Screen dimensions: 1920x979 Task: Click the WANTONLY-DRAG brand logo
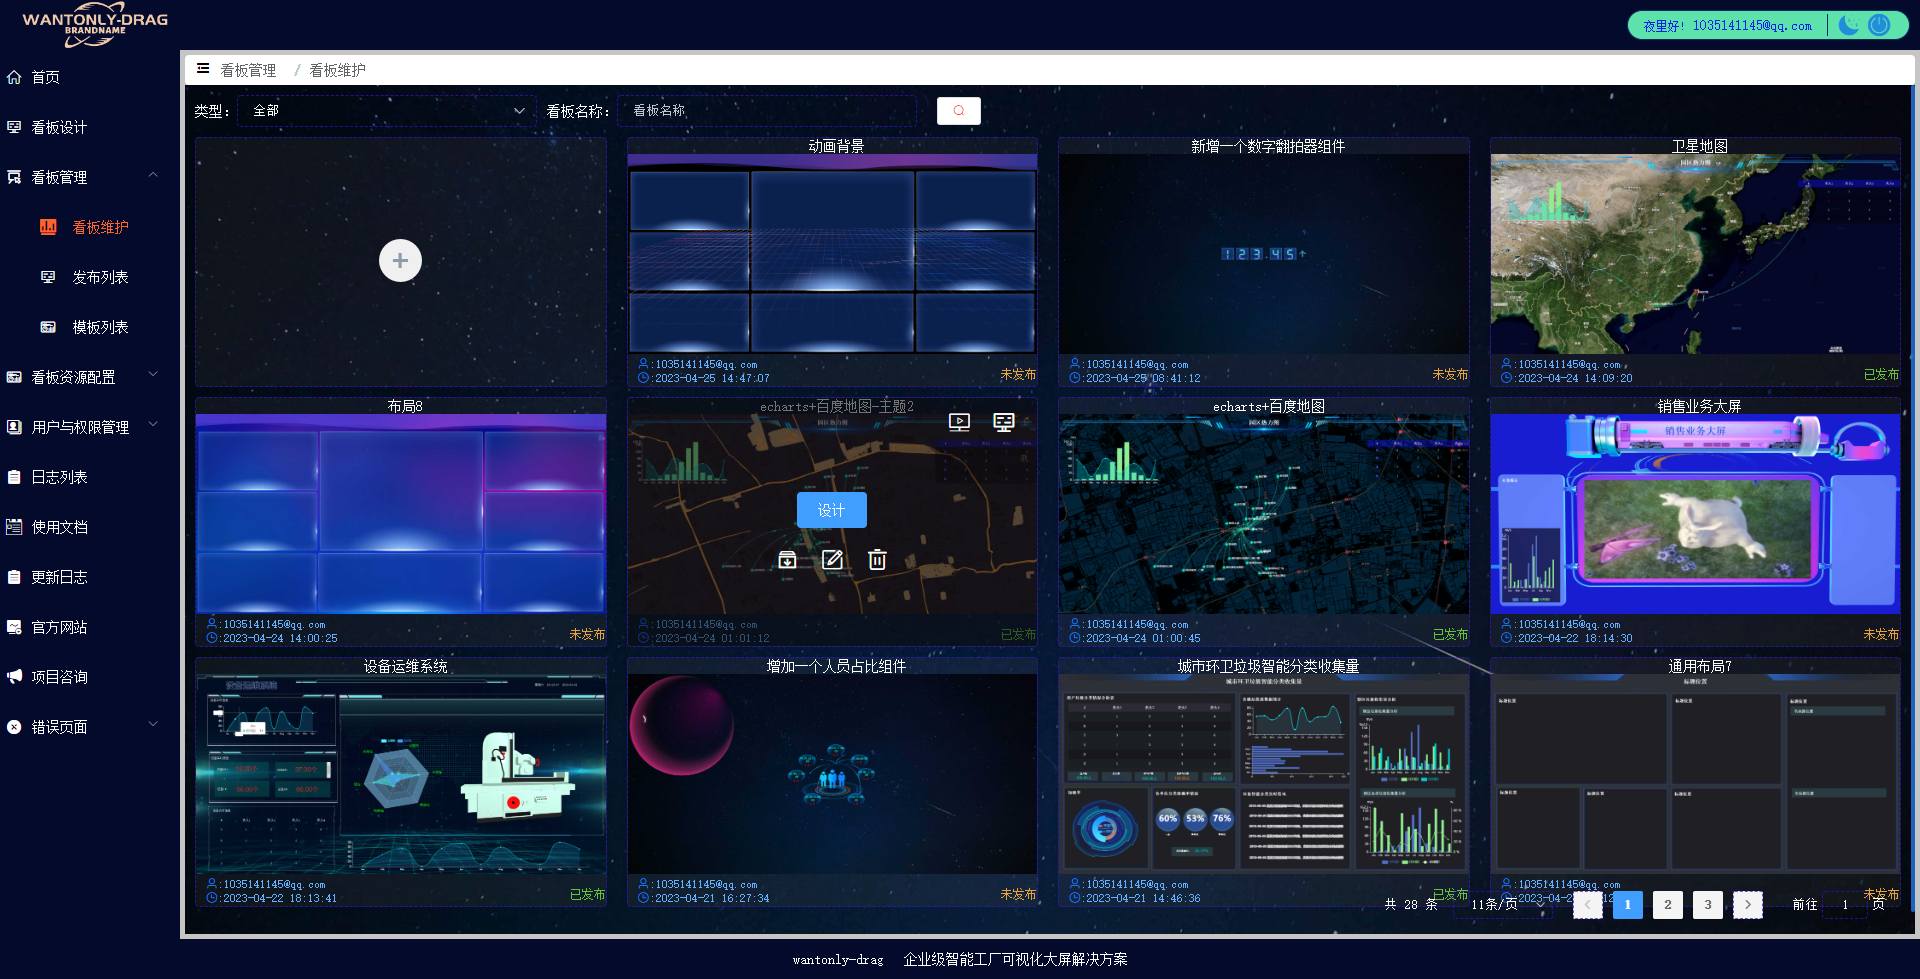point(95,25)
